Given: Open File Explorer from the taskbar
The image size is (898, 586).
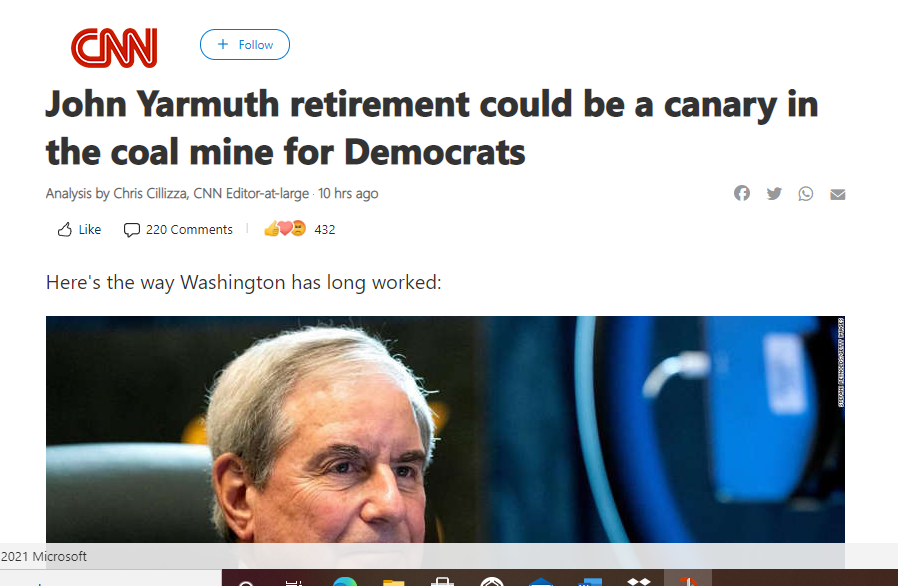Looking at the screenshot, I should coord(393,582).
